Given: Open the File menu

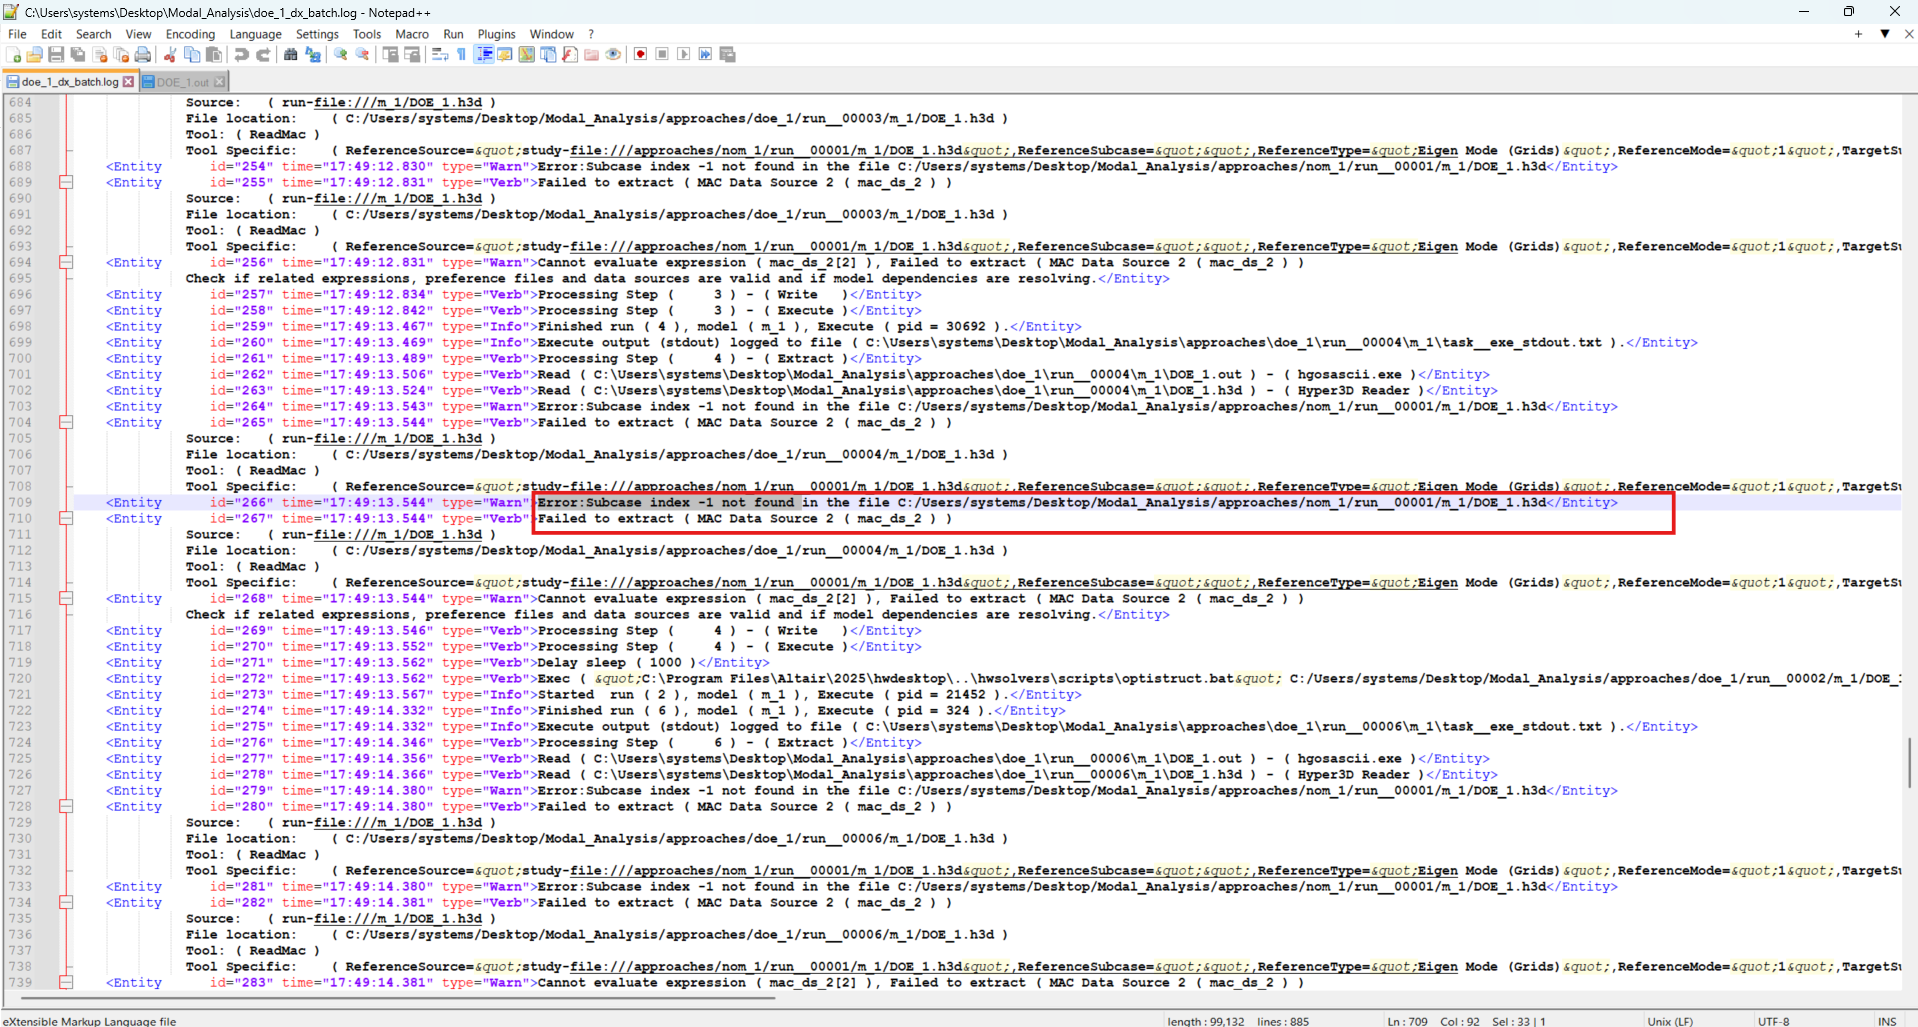Looking at the screenshot, I should click(x=18, y=34).
